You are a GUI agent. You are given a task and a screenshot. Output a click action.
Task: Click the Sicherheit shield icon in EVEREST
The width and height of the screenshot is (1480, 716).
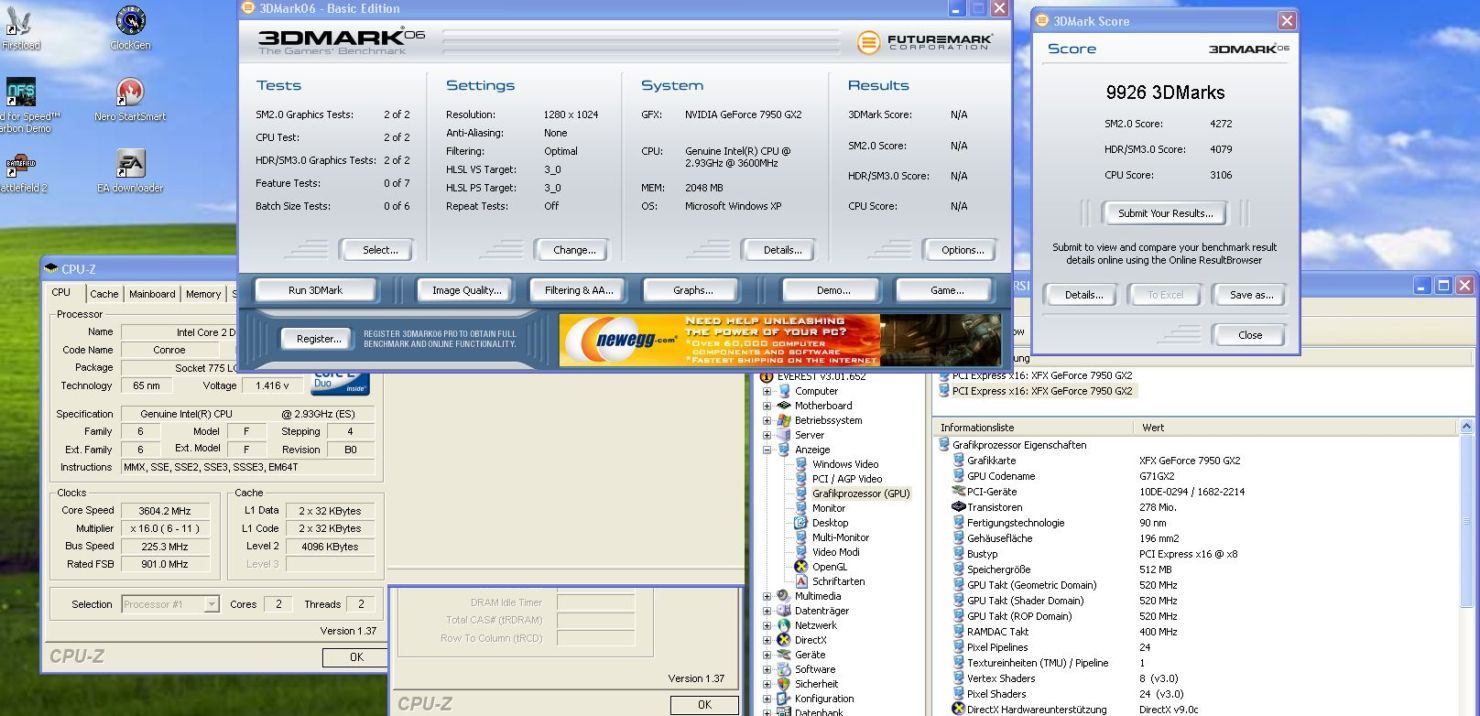(784, 684)
